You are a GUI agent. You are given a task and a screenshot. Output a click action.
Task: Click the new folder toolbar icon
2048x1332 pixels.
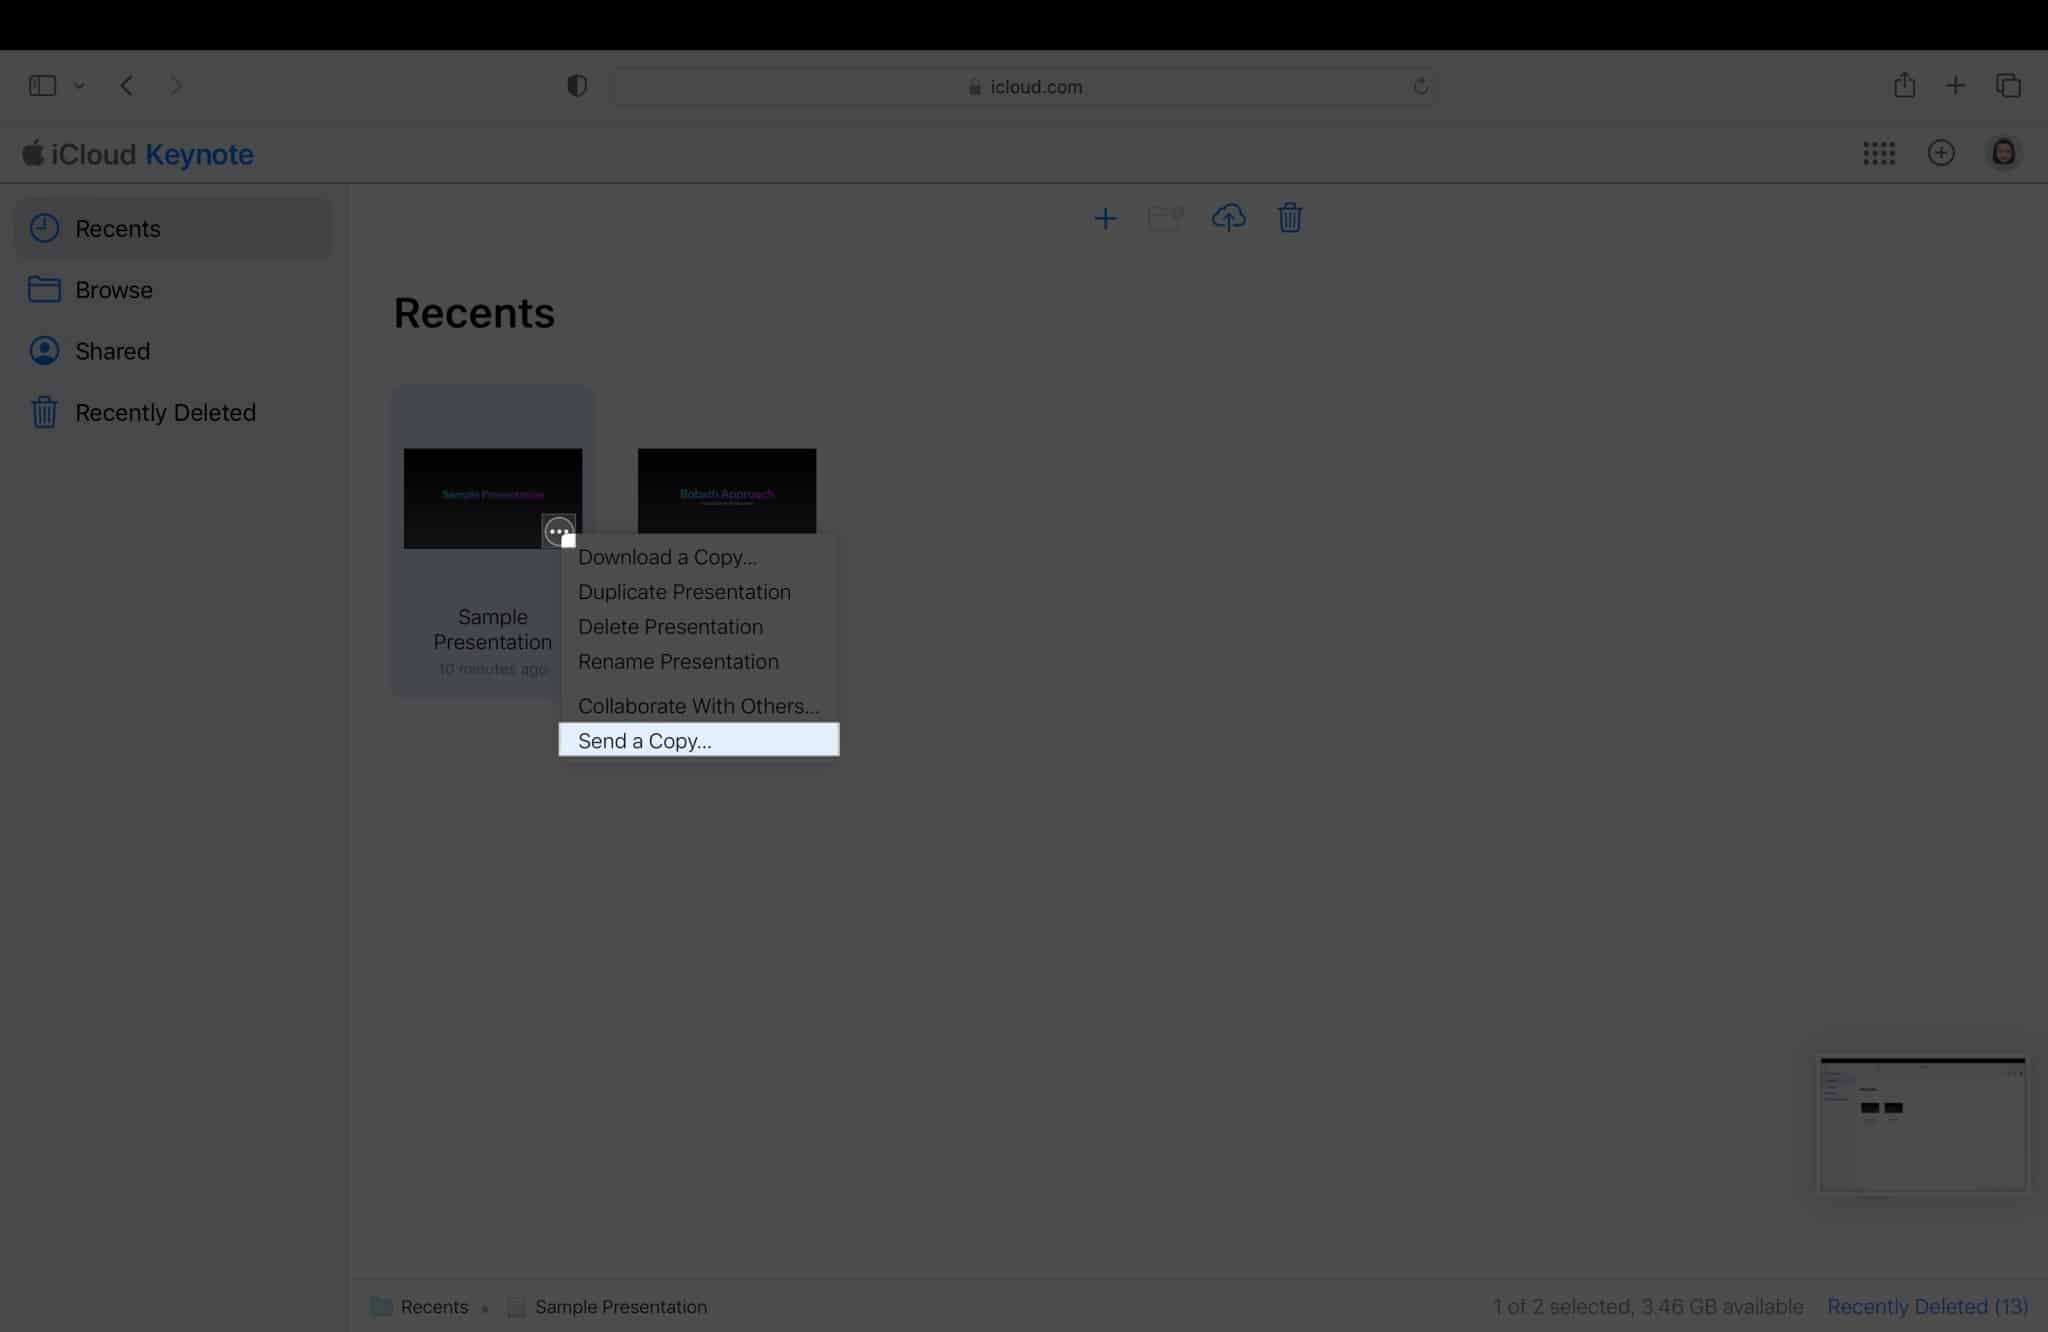click(x=1165, y=218)
